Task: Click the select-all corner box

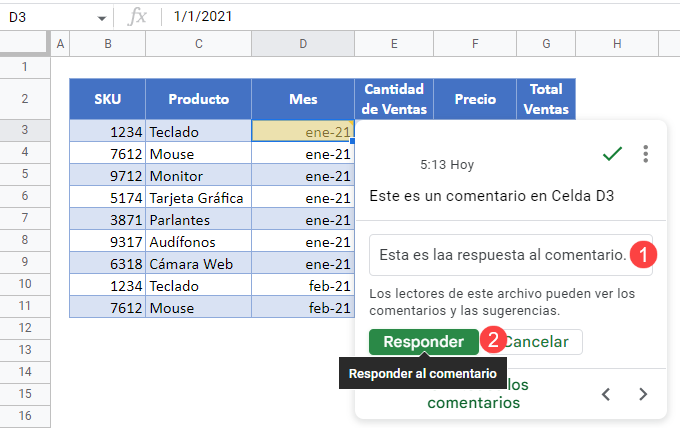Action: click(25, 44)
